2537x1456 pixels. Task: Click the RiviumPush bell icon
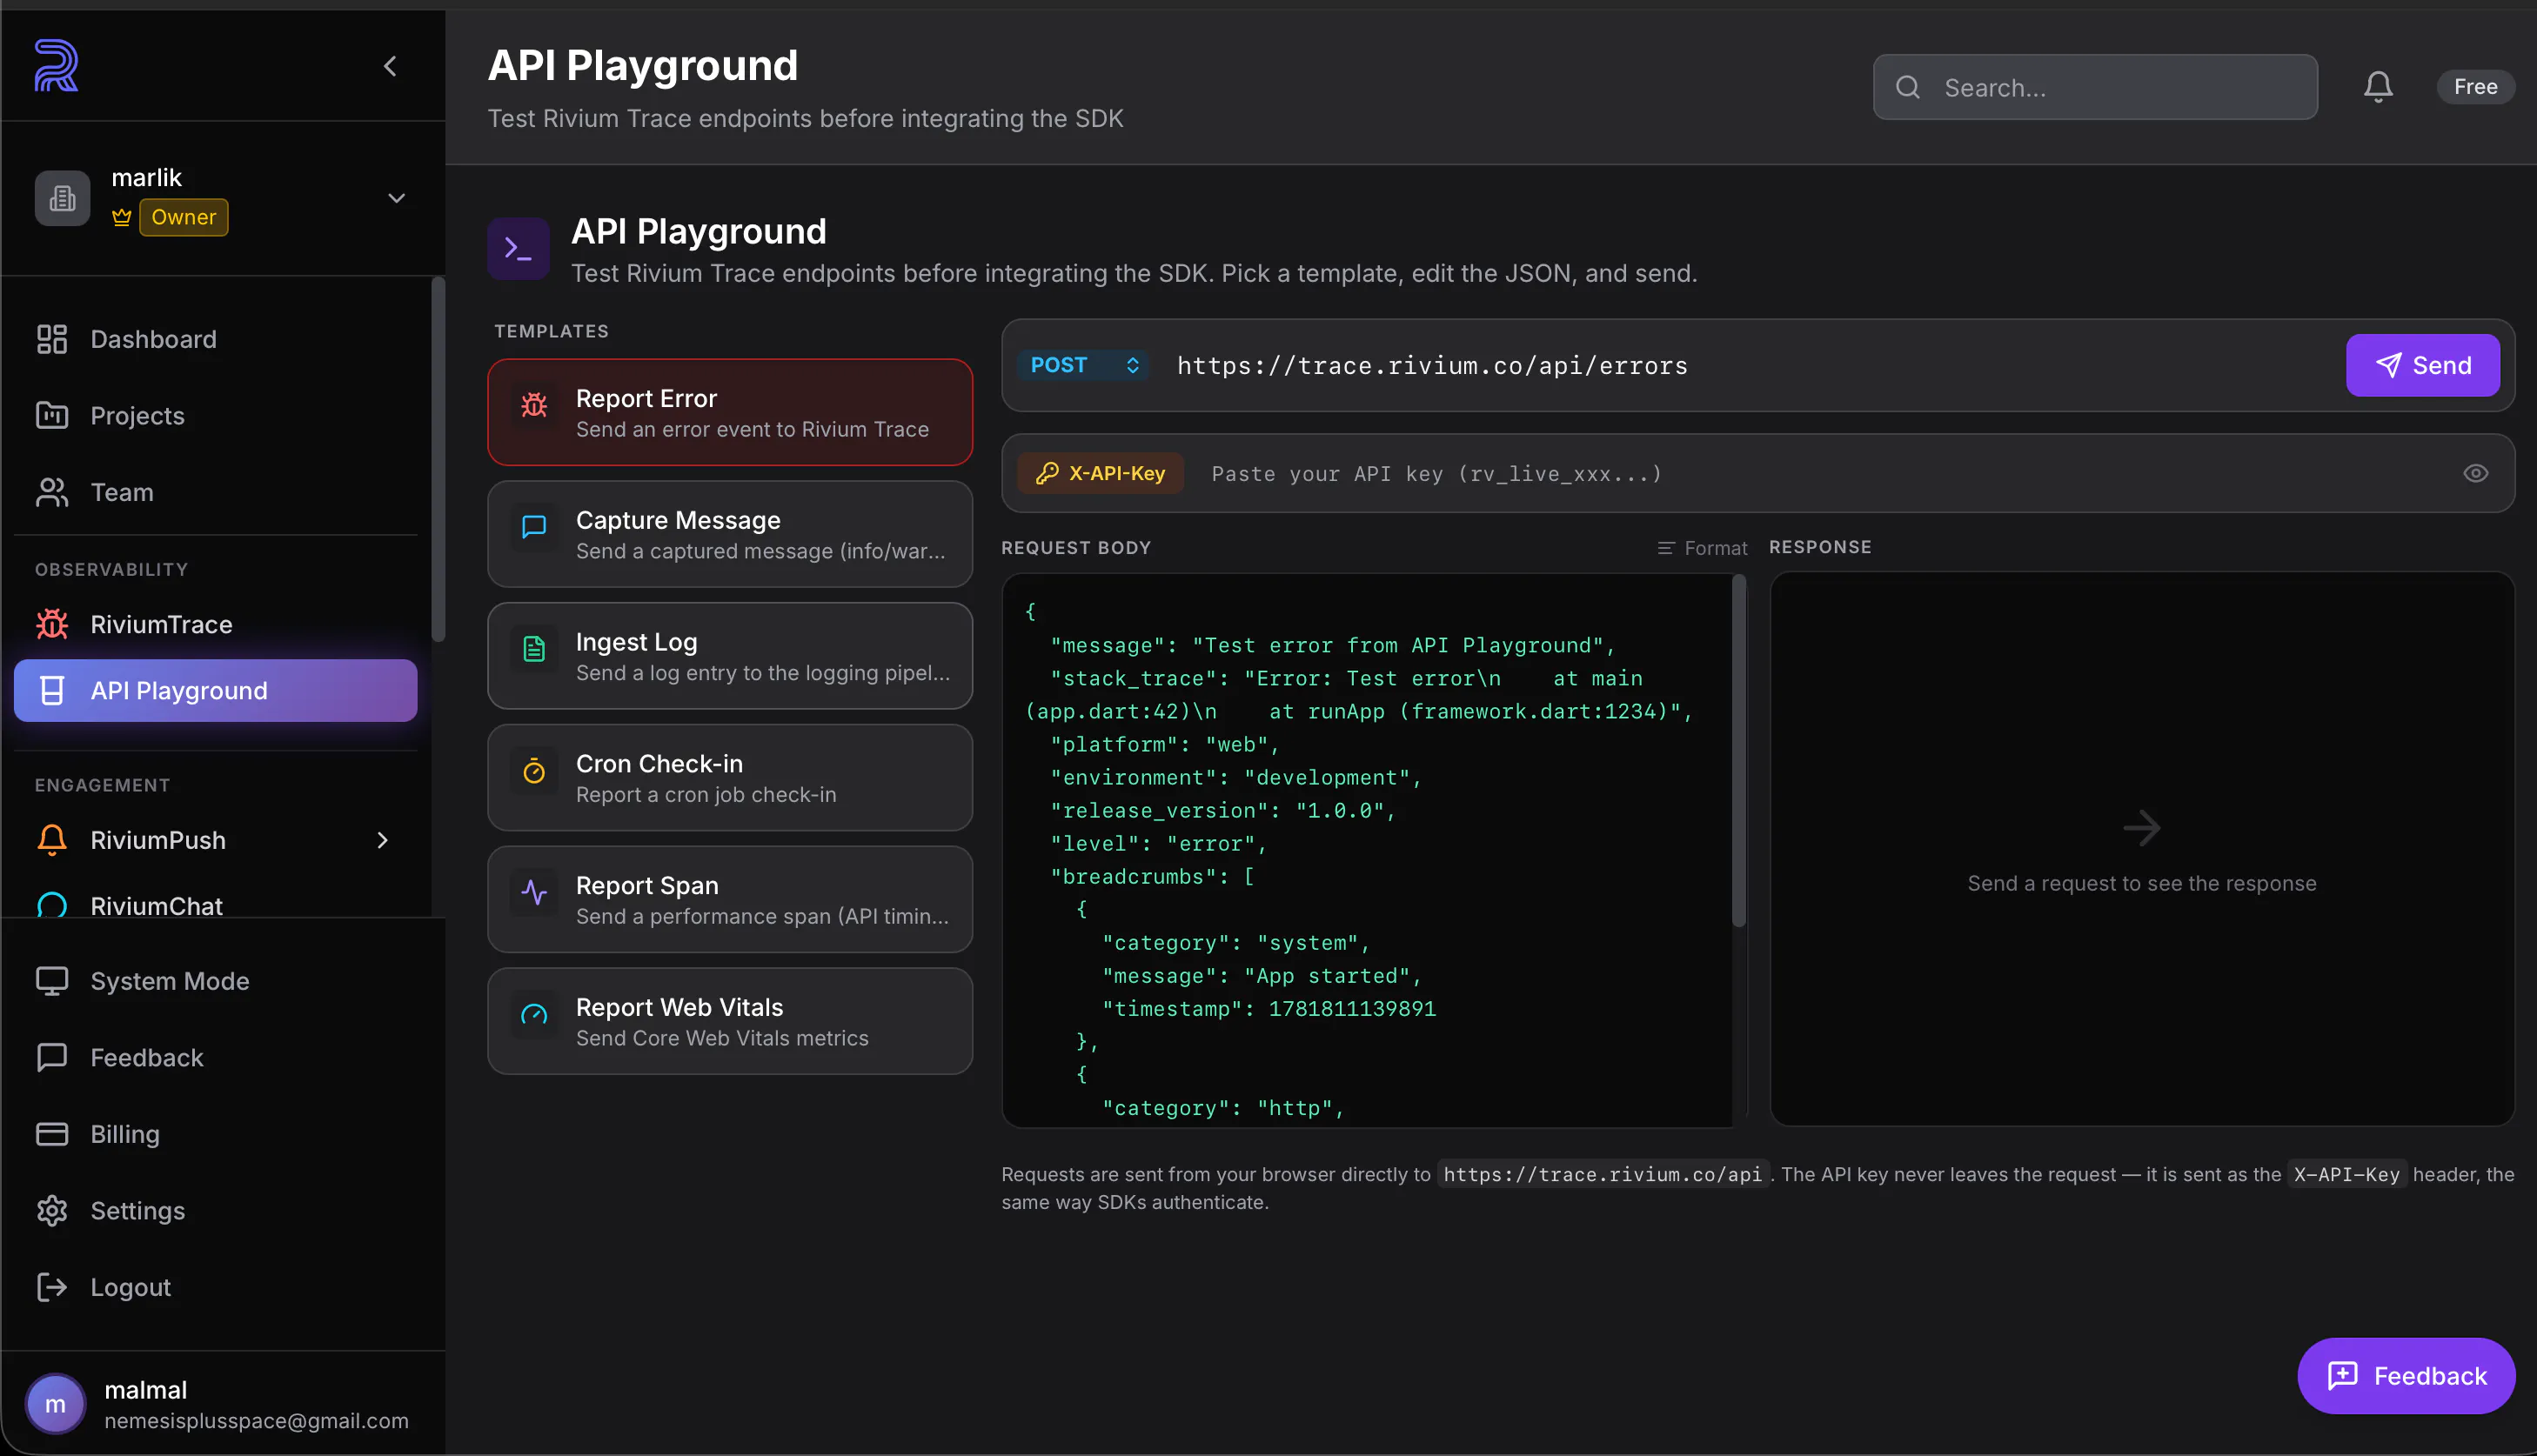click(x=52, y=840)
